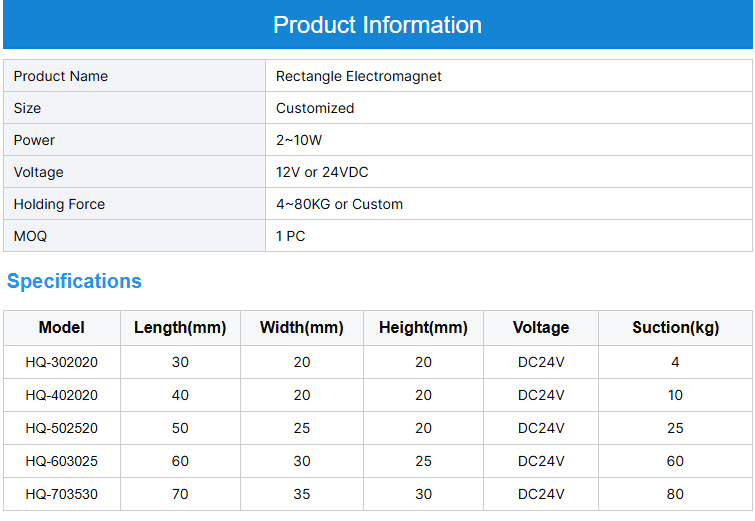The height and width of the screenshot is (521, 755).
Task: Click the Suction(kg) column header
Action: [x=675, y=328]
